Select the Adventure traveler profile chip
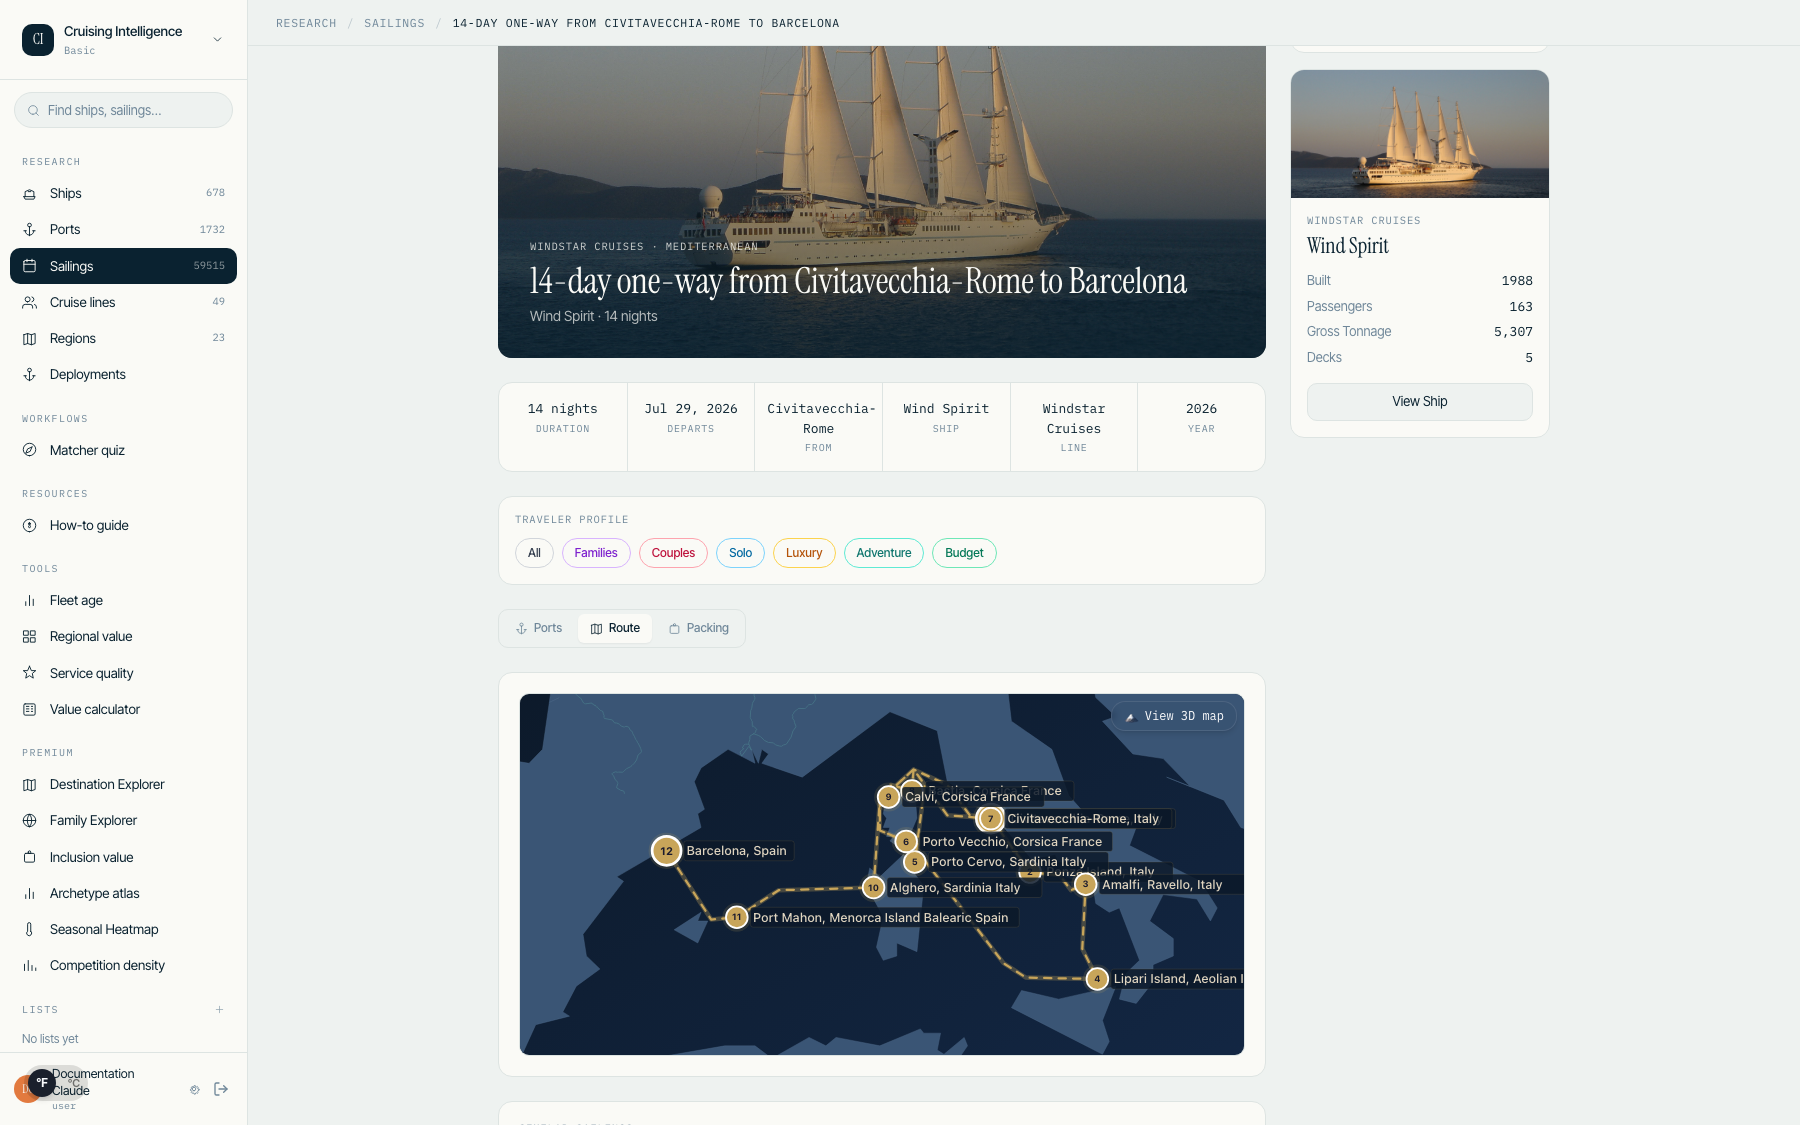This screenshot has height=1125, width=1800. pyautogui.click(x=884, y=553)
